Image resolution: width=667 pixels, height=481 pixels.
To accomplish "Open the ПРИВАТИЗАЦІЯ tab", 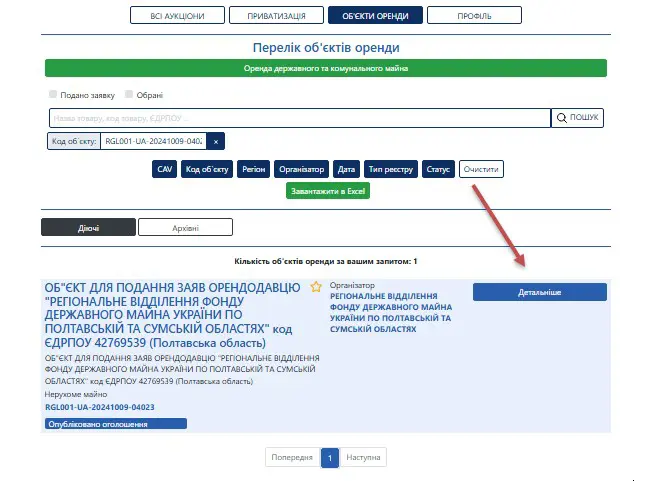I will click(275, 16).
